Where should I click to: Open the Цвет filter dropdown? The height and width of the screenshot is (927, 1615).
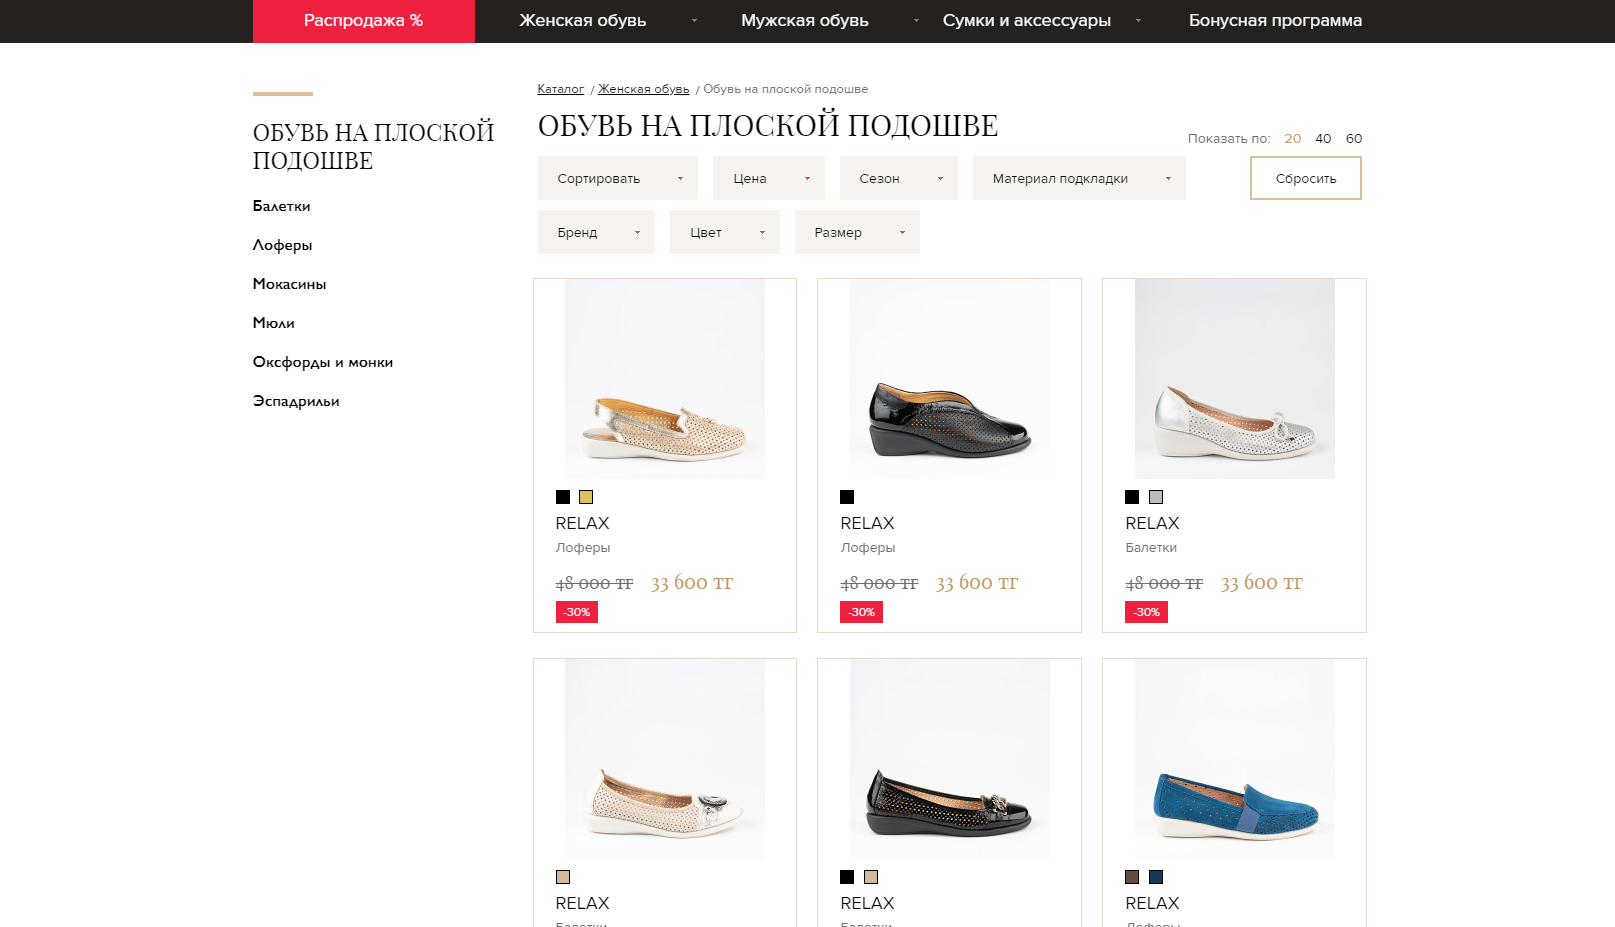click(x=725, y=232)
